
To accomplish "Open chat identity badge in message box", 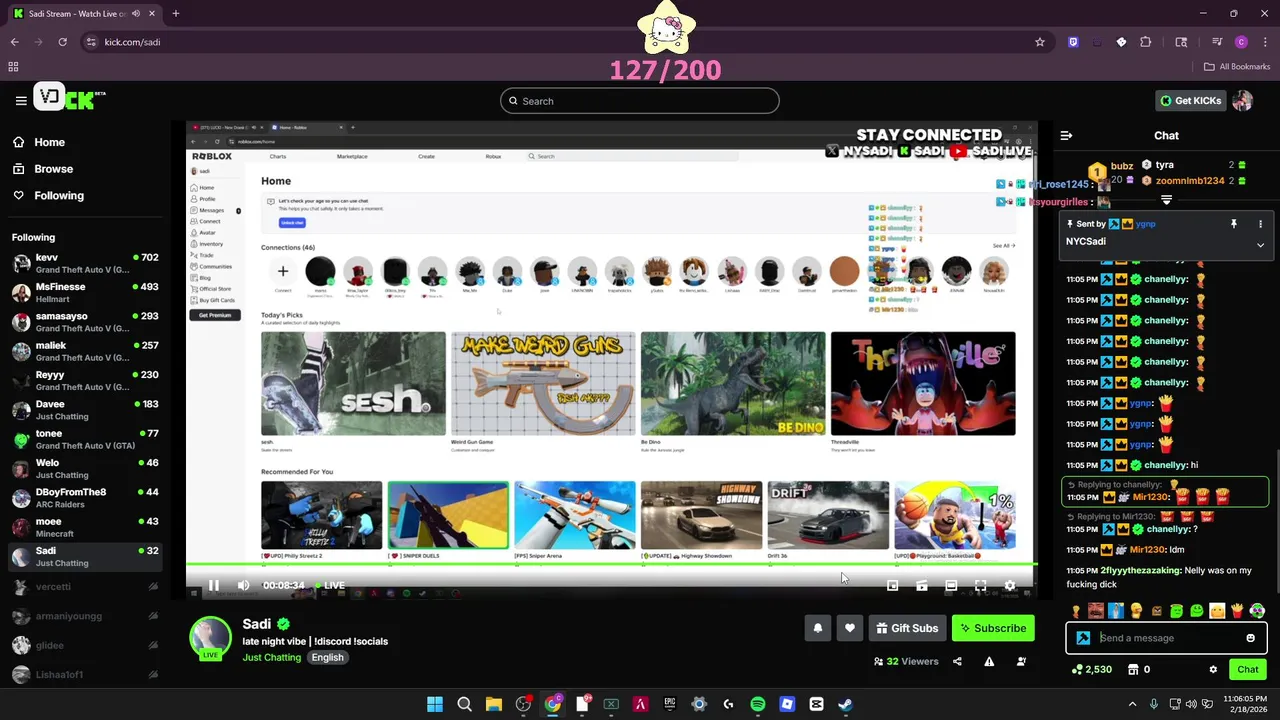I will (x=1083, y=638).
